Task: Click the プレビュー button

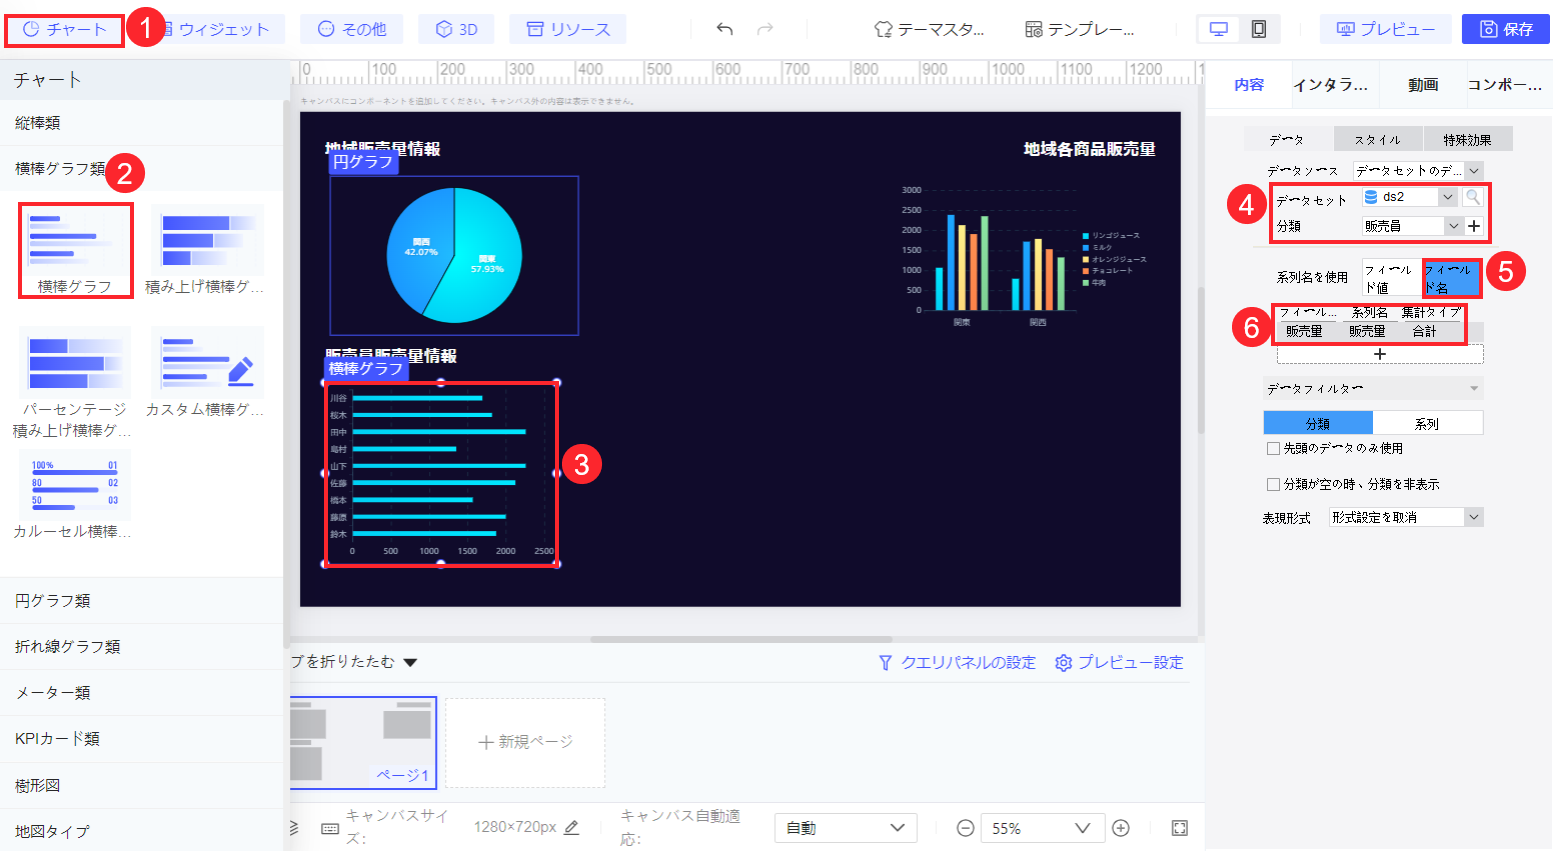Action: coord(1386,29)
